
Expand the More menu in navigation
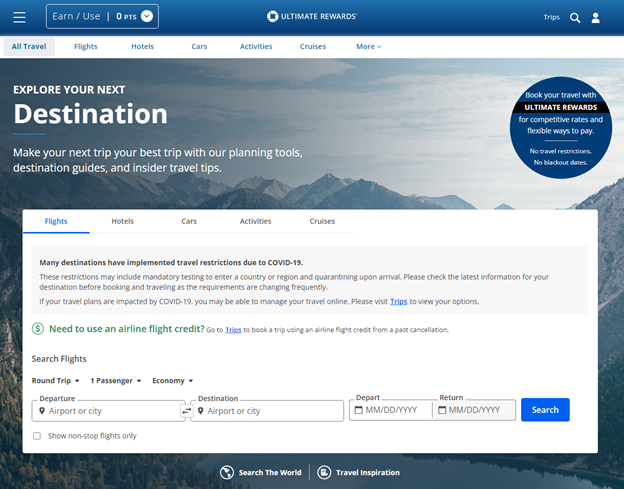point(369,47)
